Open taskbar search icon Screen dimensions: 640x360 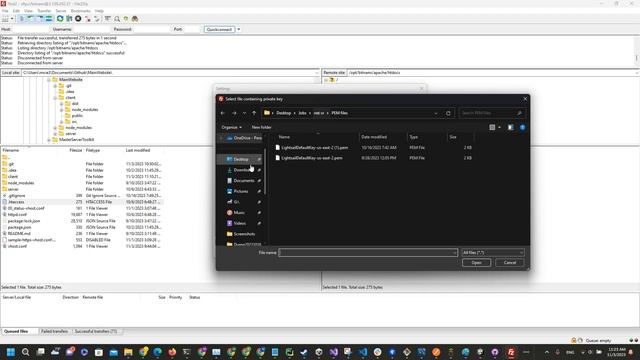pyautogui.click(x=25, y=352)
